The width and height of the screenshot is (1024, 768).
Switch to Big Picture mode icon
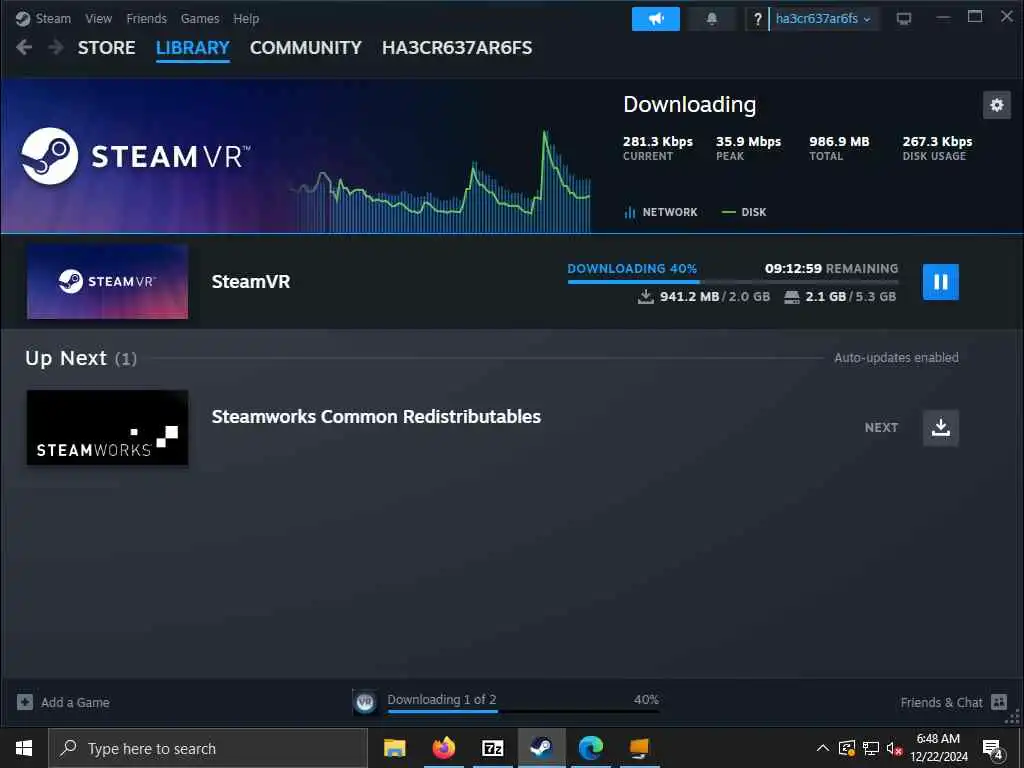904,18
